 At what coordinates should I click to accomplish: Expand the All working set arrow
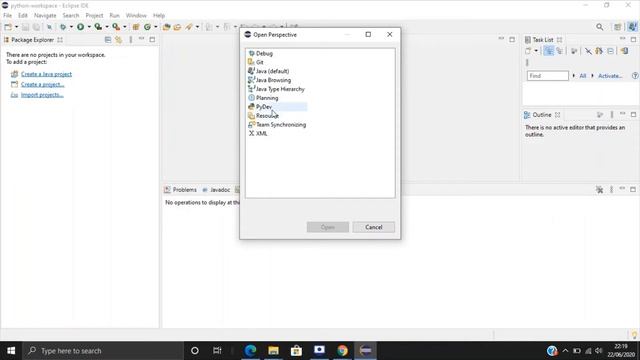[573, 76]
